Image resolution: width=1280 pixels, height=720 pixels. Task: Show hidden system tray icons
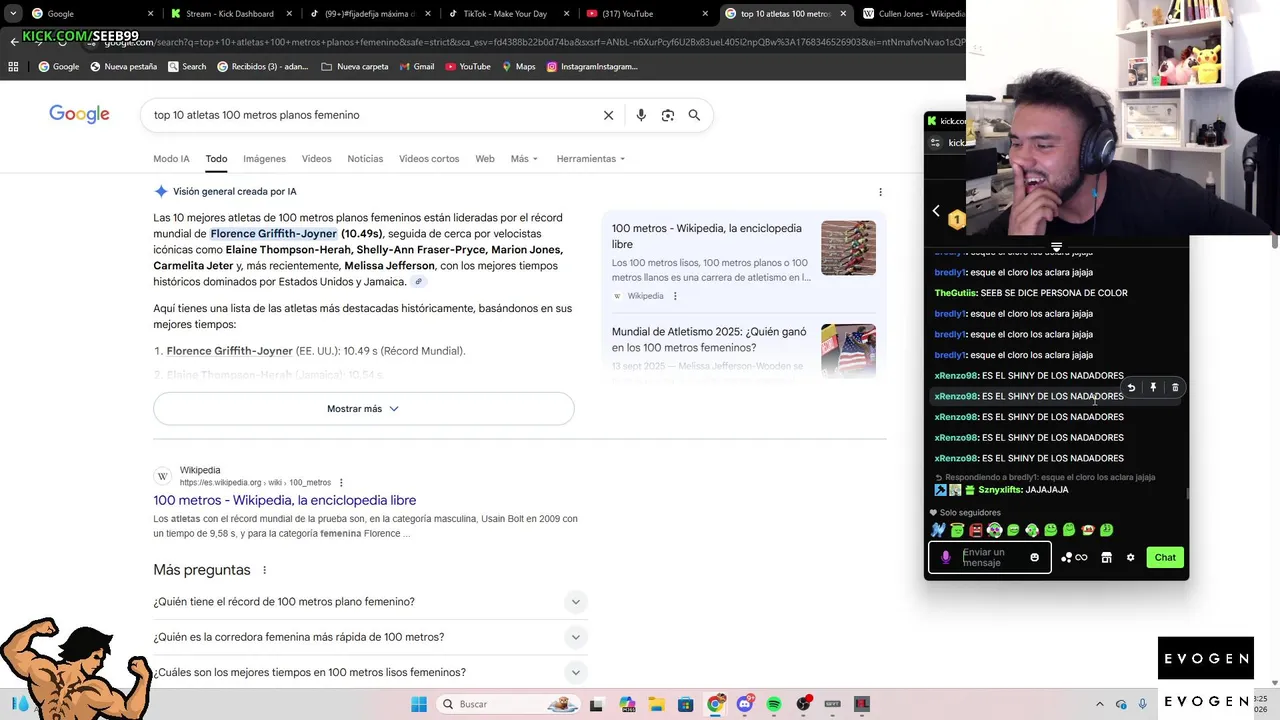click(1099, 704)
